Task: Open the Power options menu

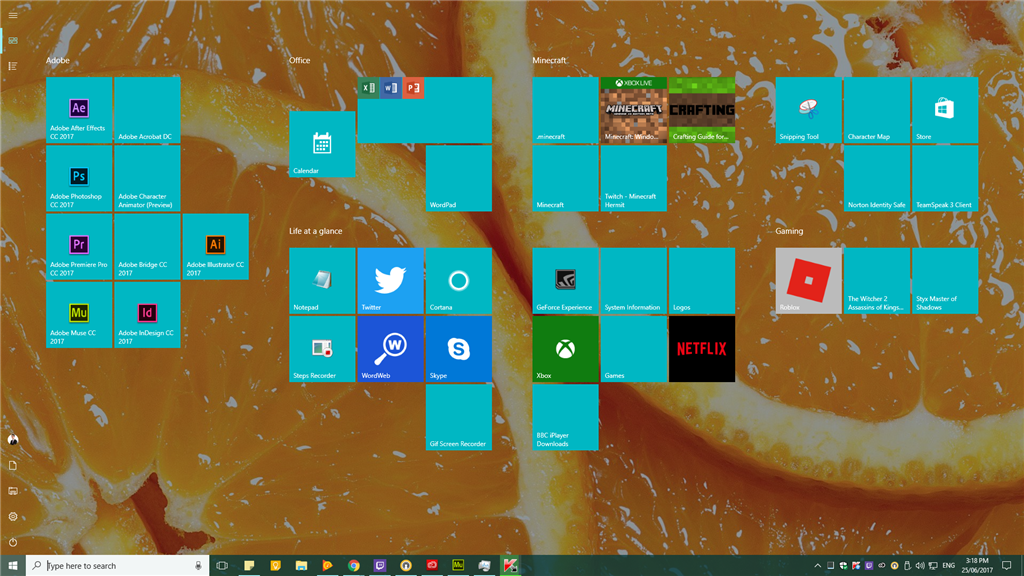Action: pos(13,542)
